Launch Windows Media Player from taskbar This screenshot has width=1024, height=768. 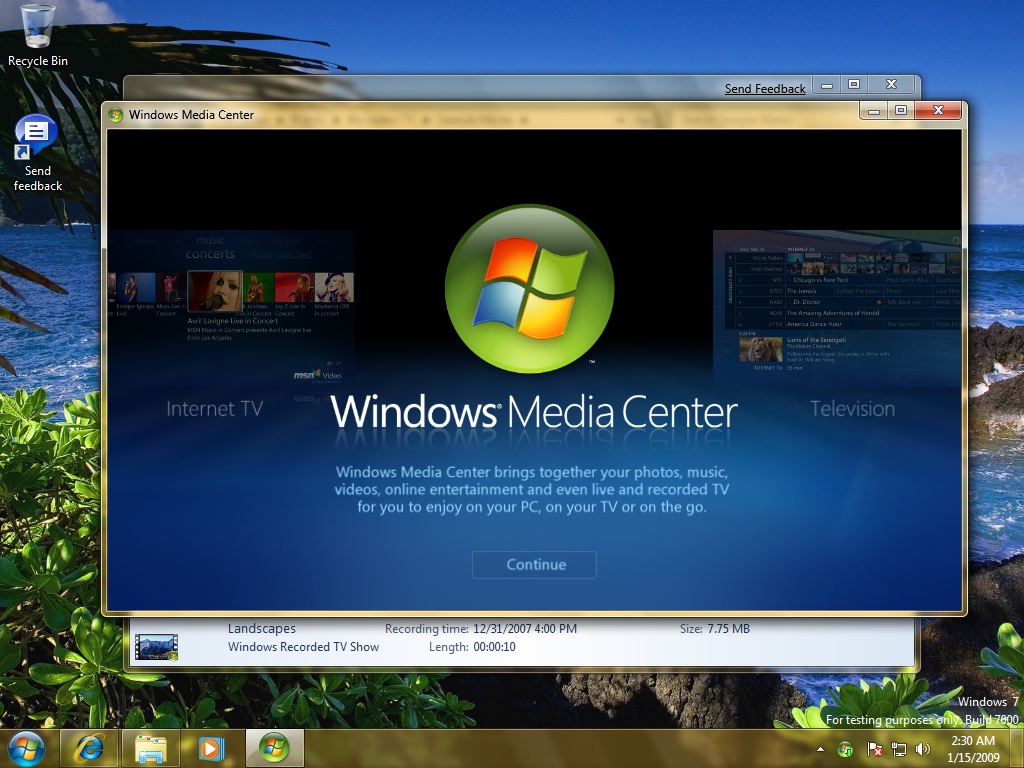(x=212, y=748)
